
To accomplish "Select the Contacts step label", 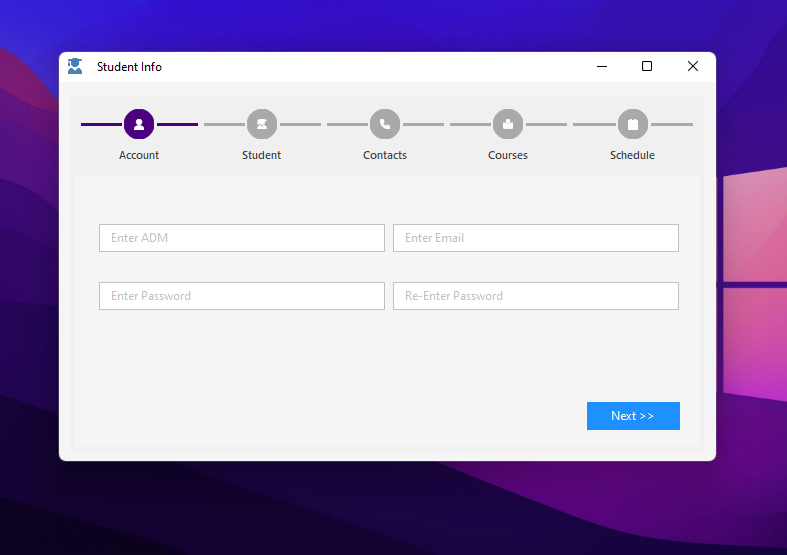I will coord(385,155).
